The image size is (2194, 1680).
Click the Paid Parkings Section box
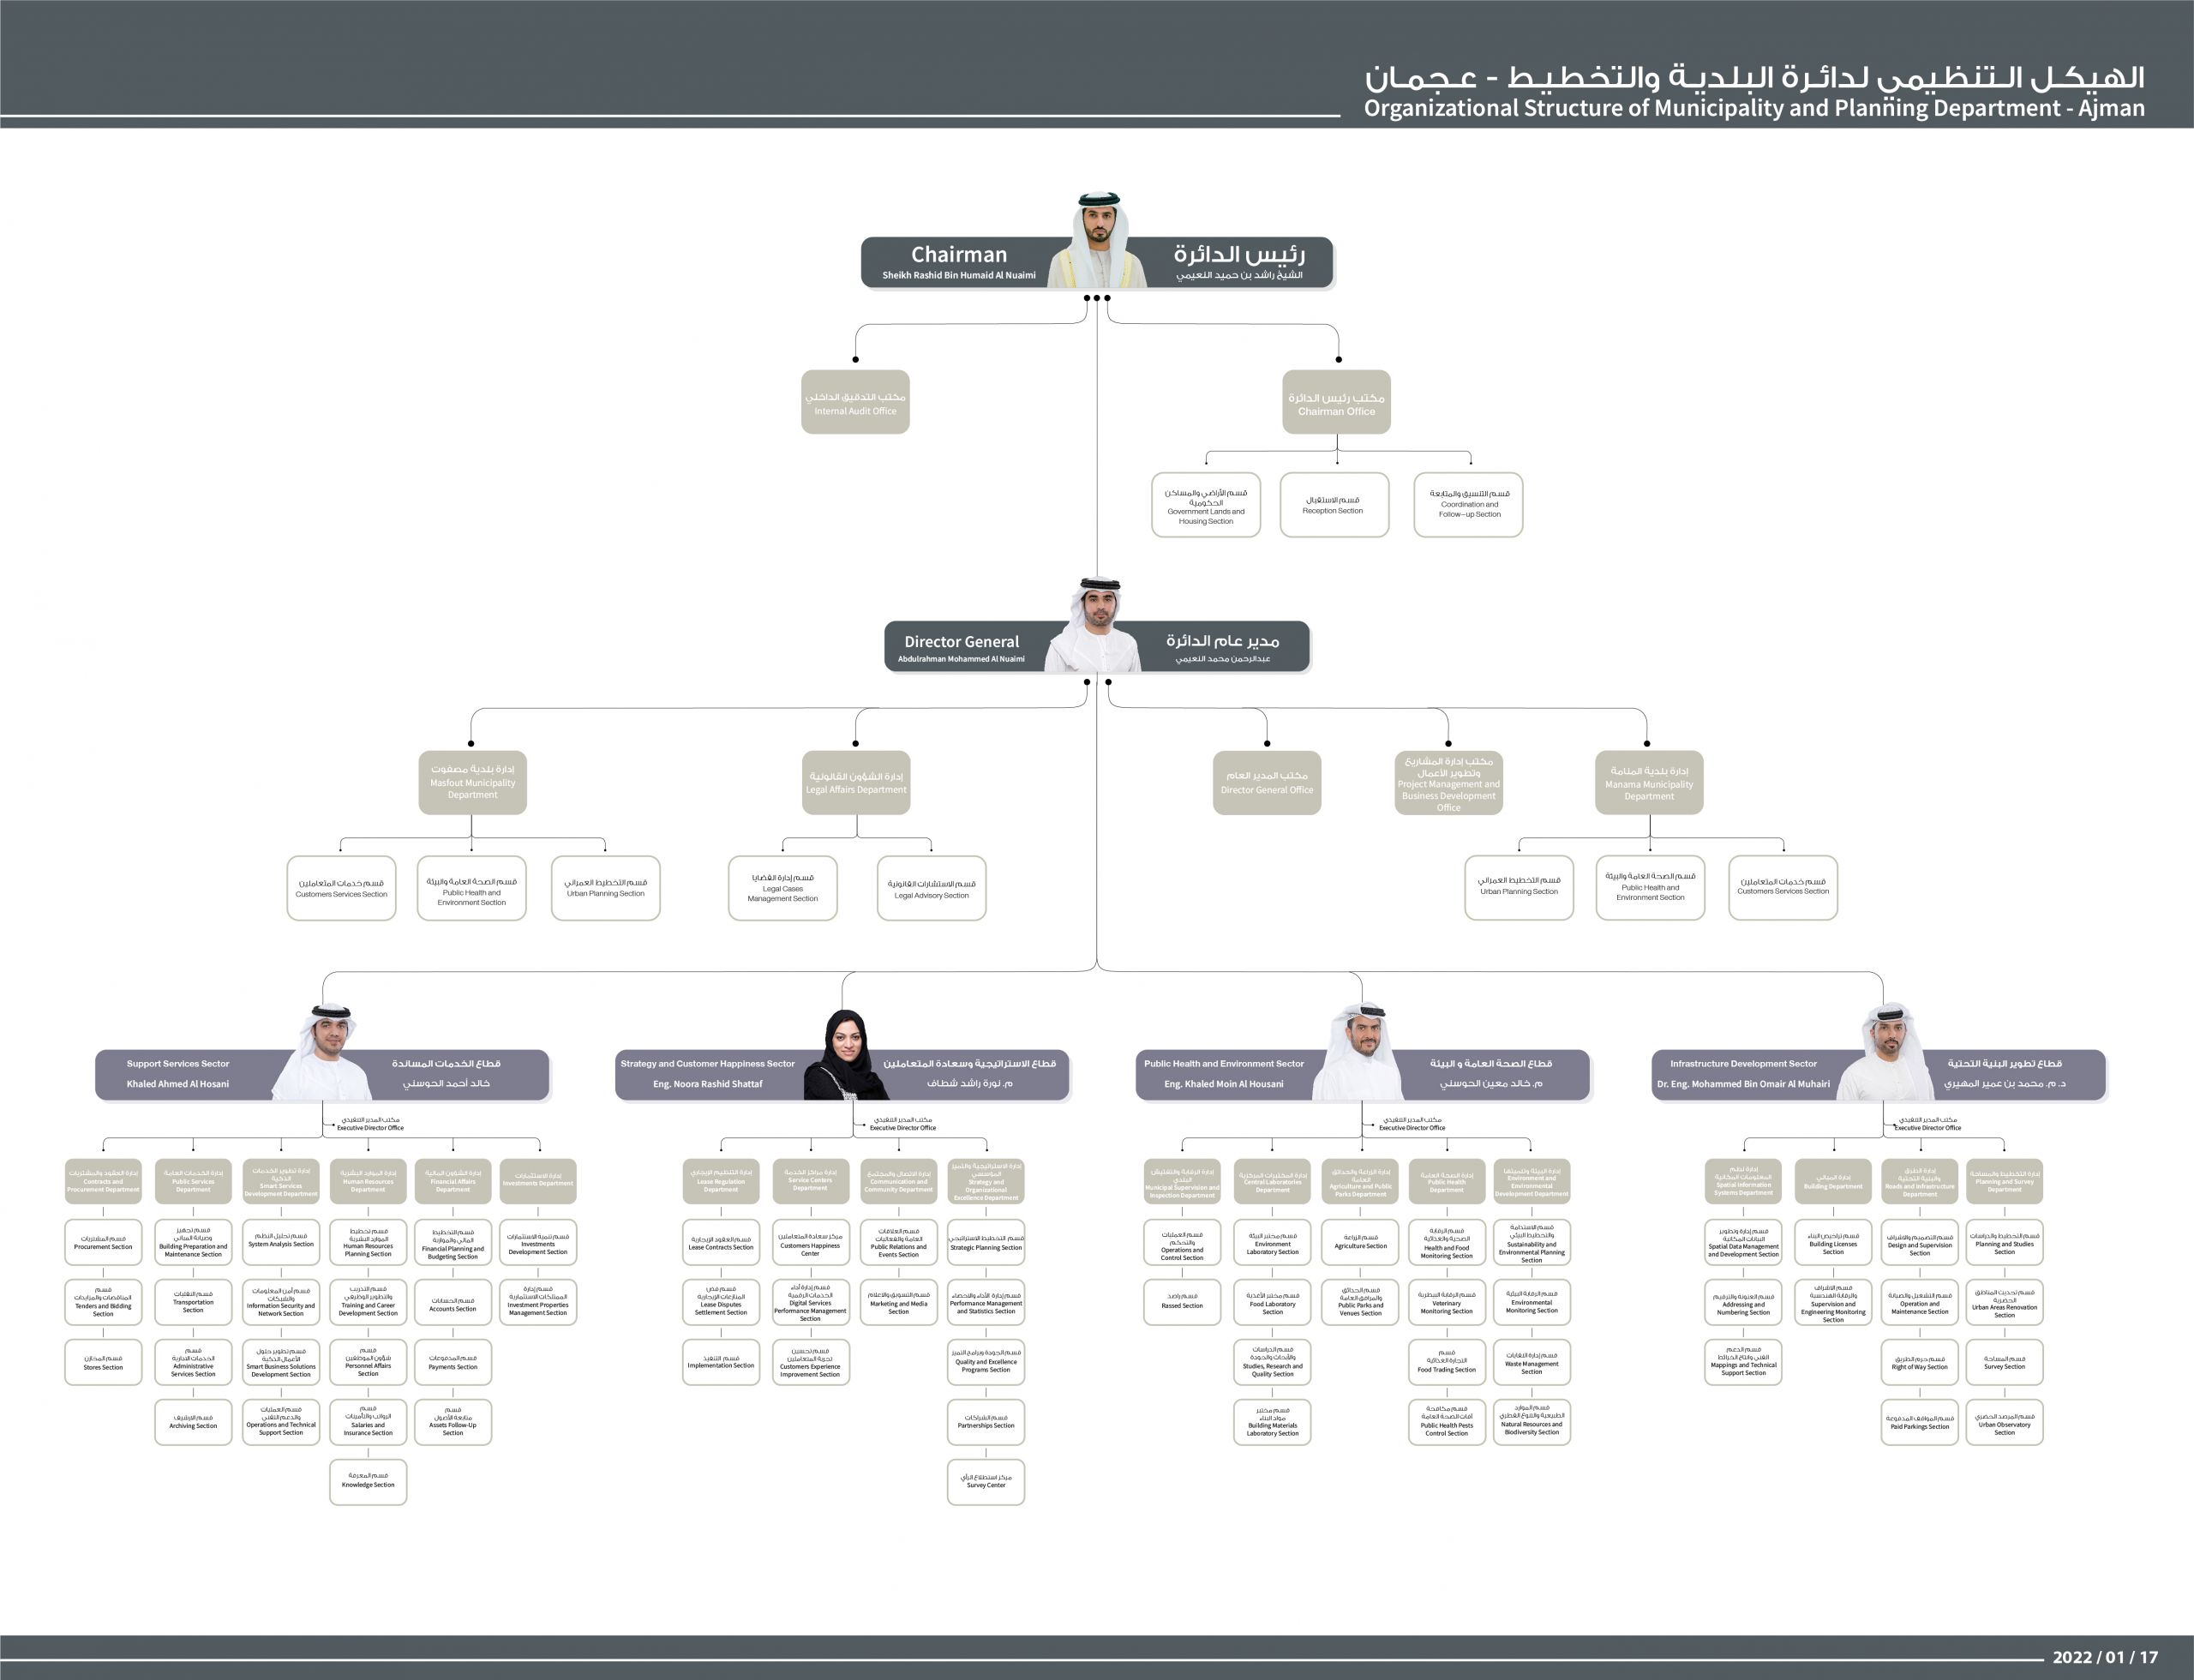[x=1919, y=1422]
